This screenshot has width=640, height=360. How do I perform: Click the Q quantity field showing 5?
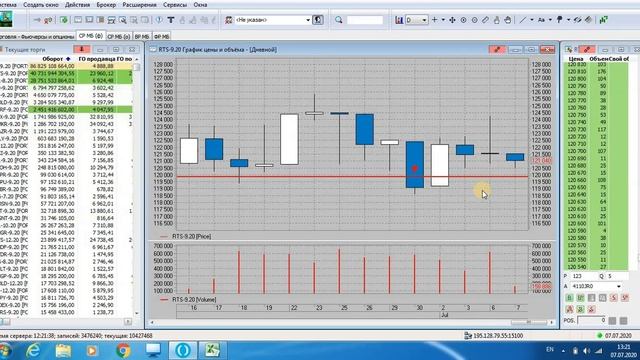tap(617, 276)
